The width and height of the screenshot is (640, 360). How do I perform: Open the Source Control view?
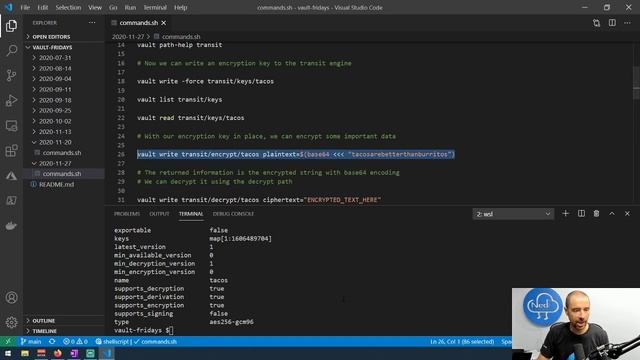click(x=11, y=76)
